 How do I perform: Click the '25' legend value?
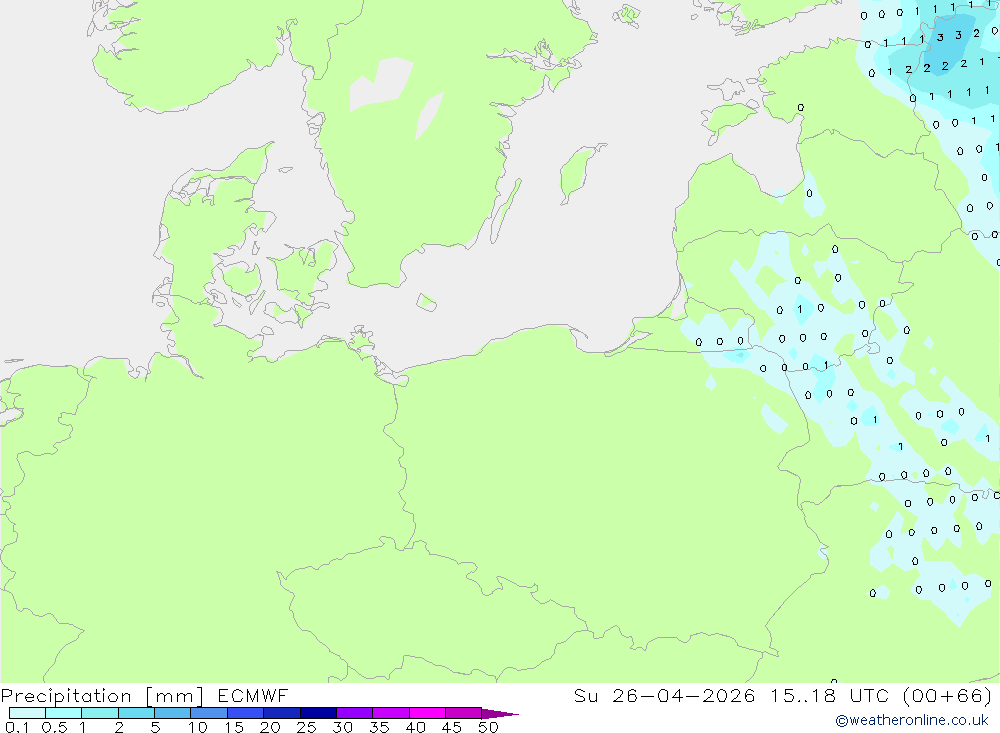pos(306,727)
